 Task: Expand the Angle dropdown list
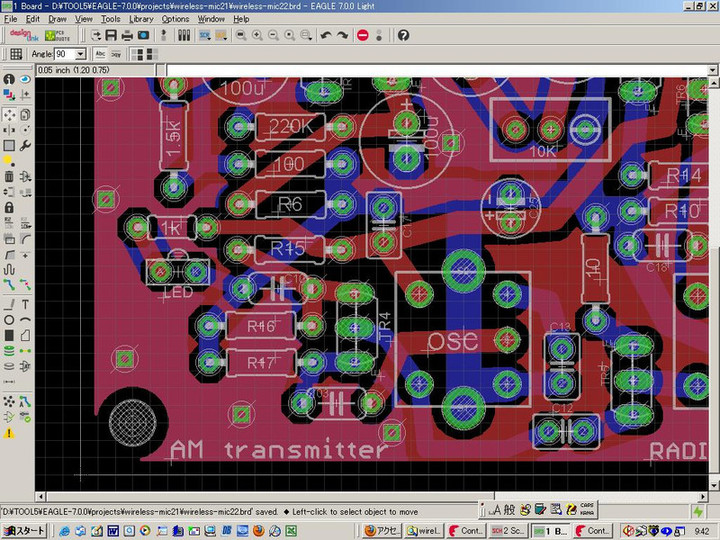81,54
